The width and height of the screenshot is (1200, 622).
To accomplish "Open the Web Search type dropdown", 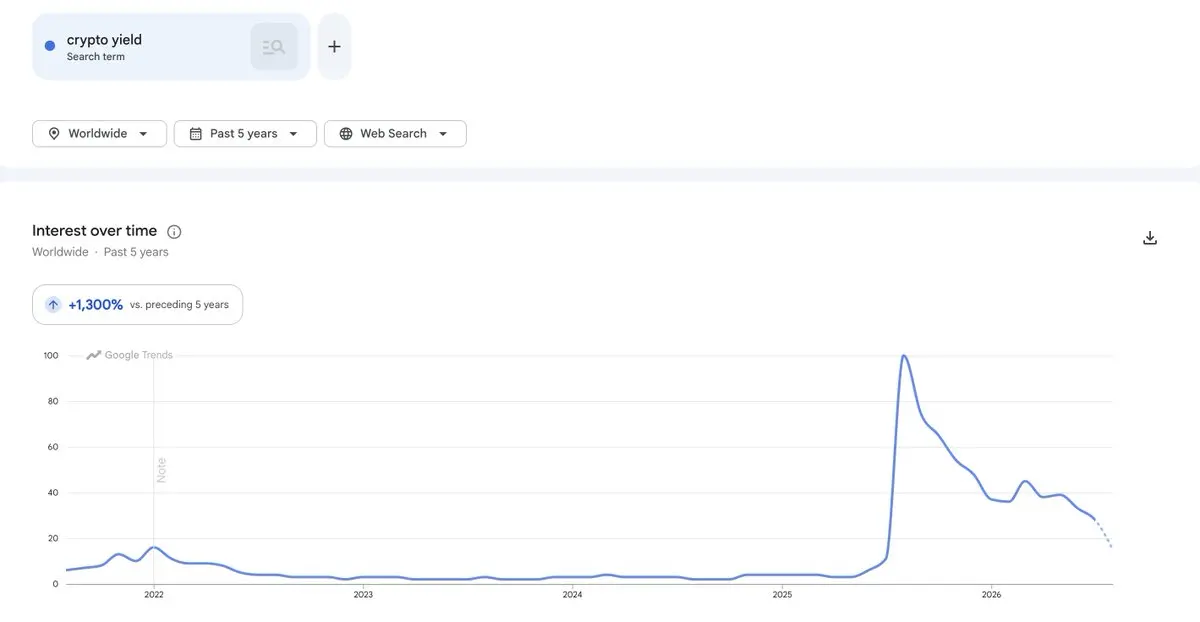I will point(395,134).
